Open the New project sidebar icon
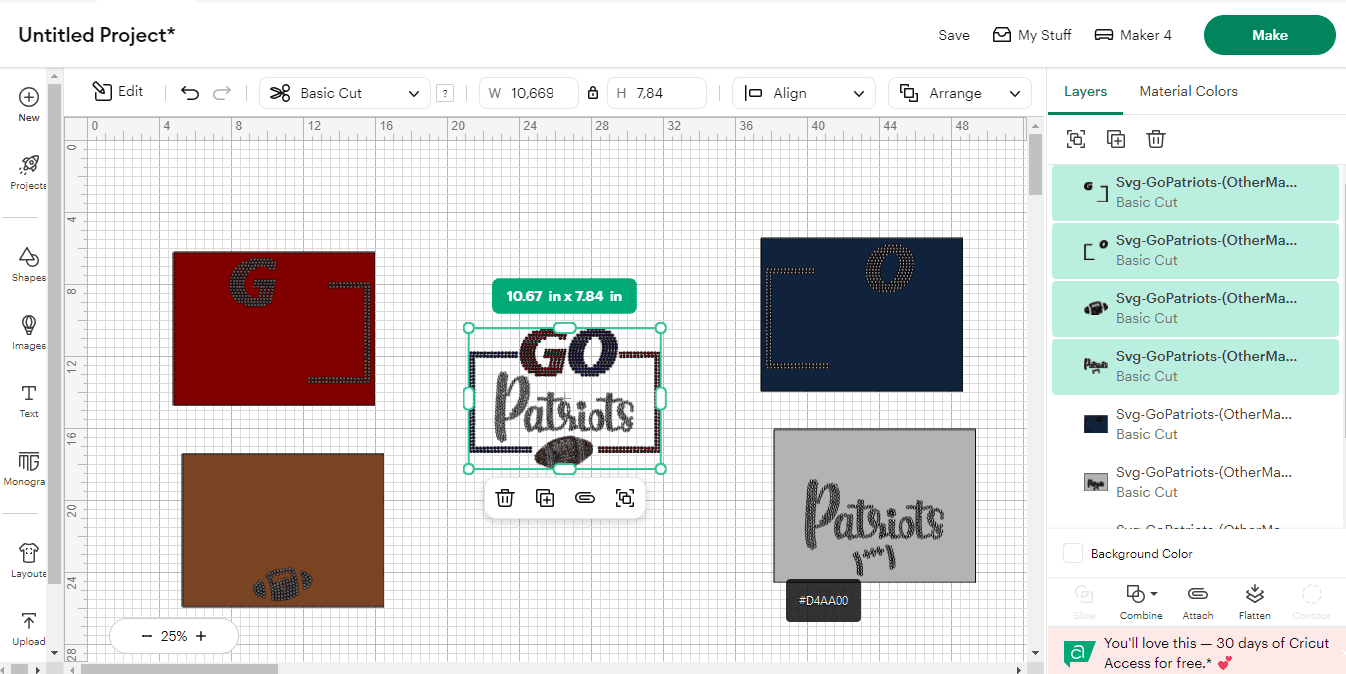 (28, 104)
